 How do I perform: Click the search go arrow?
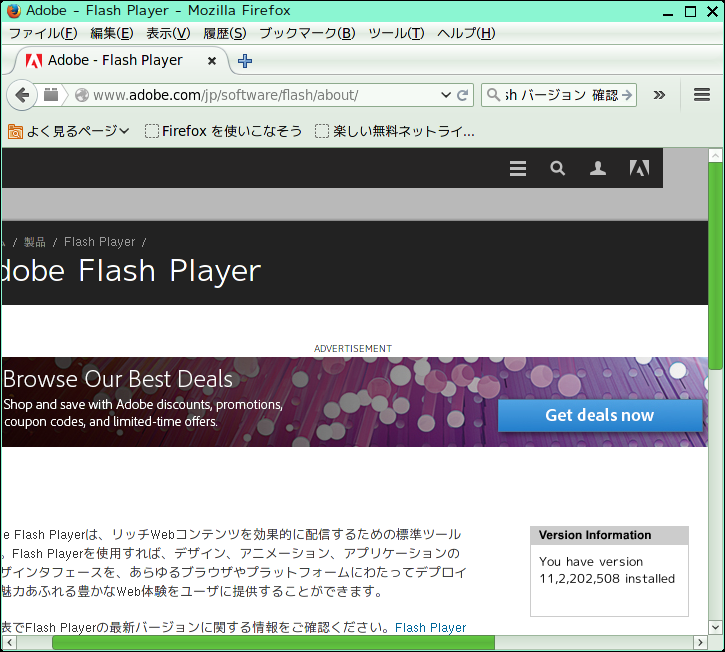coord(627,95)
